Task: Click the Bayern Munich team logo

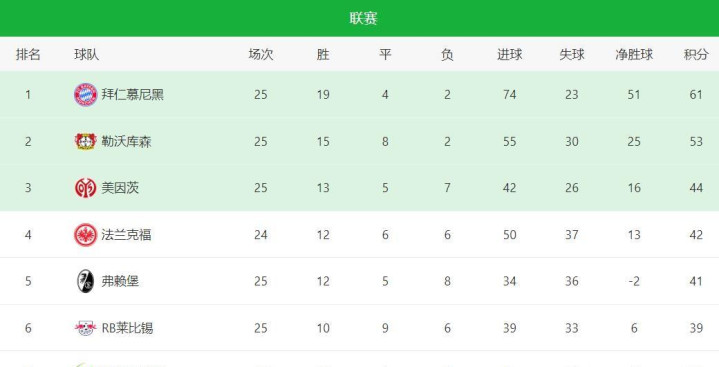Action: [x=86, y=95]
